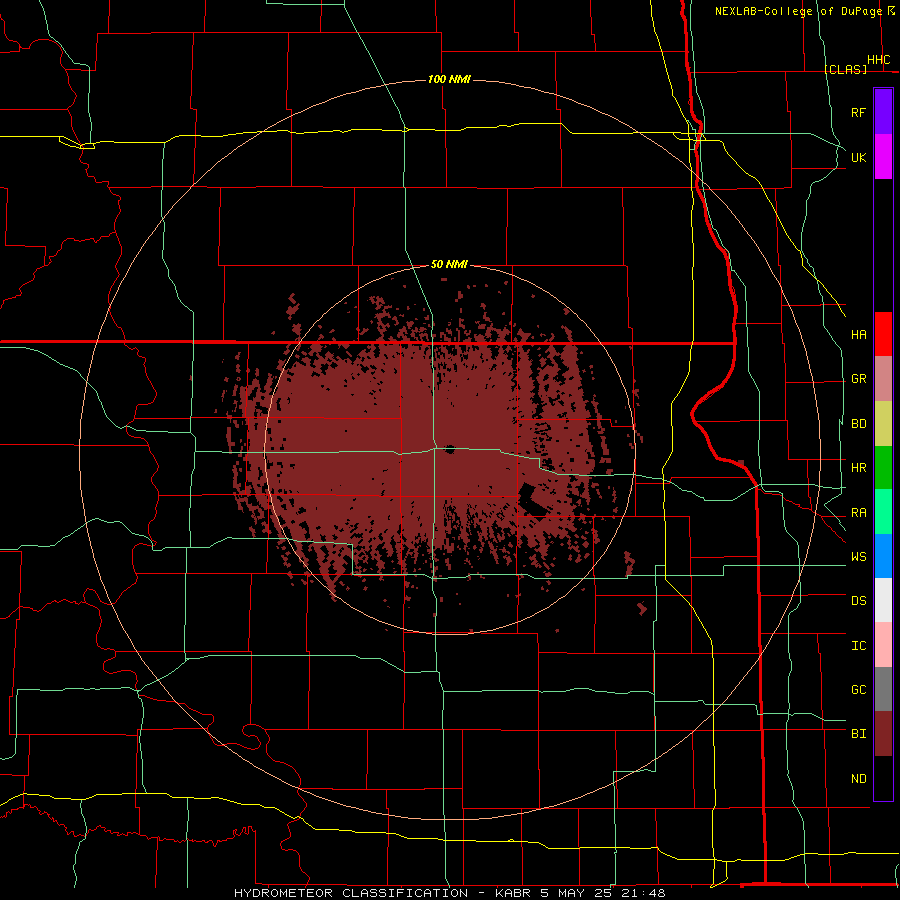Select the IC light pink legend swatch

(883, 645)
